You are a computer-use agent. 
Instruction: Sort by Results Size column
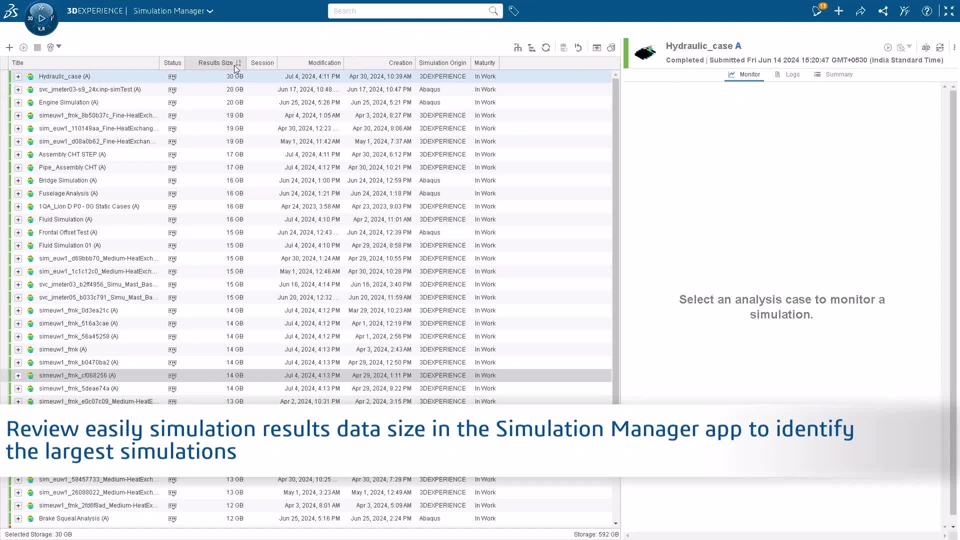click(x=214, y=62)
